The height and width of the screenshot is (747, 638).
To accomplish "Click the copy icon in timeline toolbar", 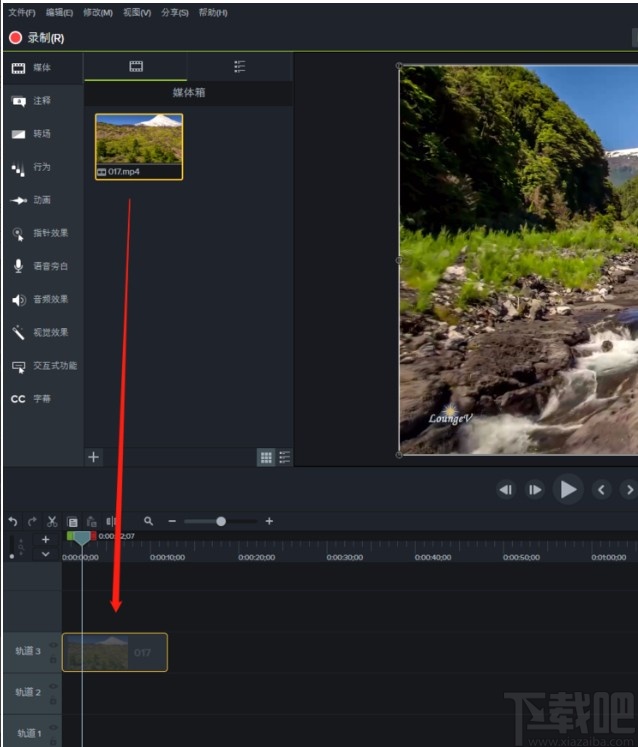I will tap(72, 522).
